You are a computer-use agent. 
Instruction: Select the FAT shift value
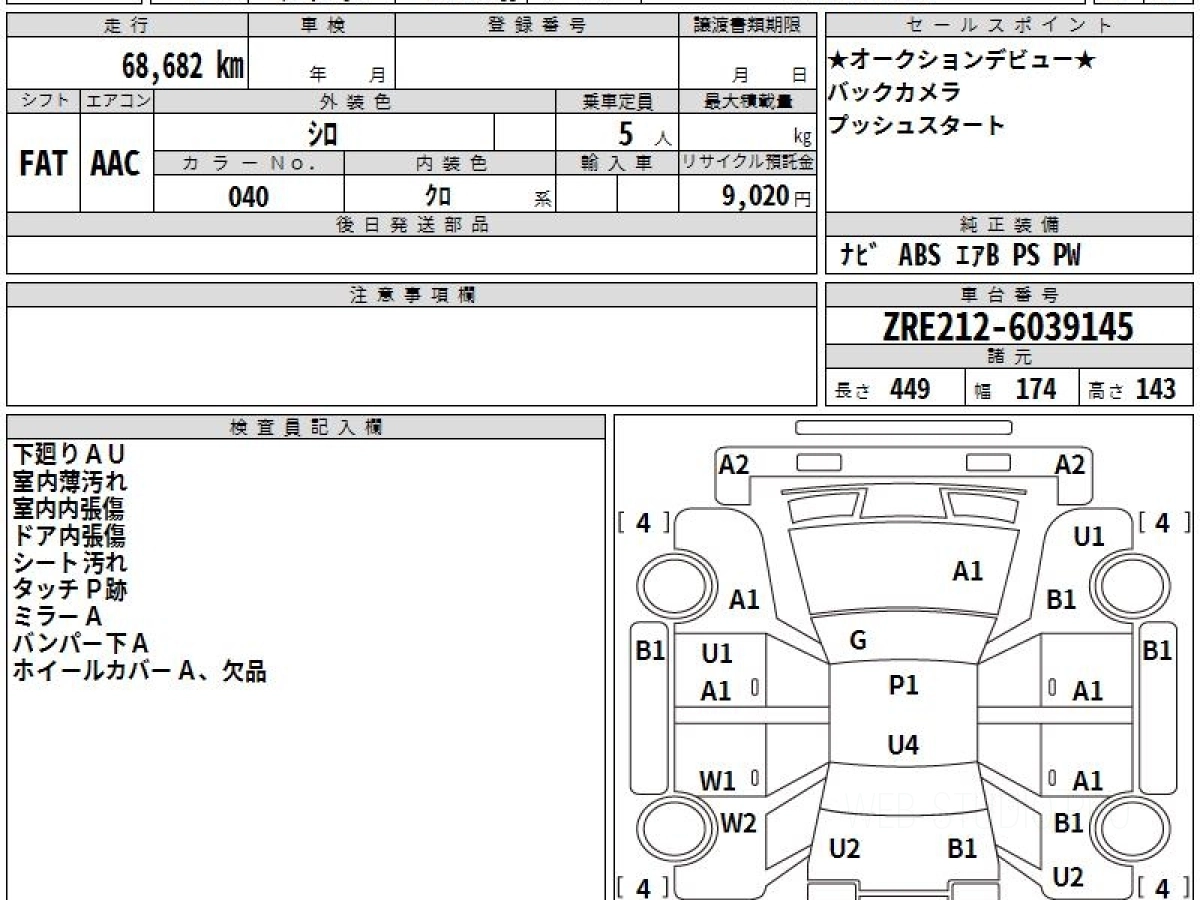[x=43, y=164]
